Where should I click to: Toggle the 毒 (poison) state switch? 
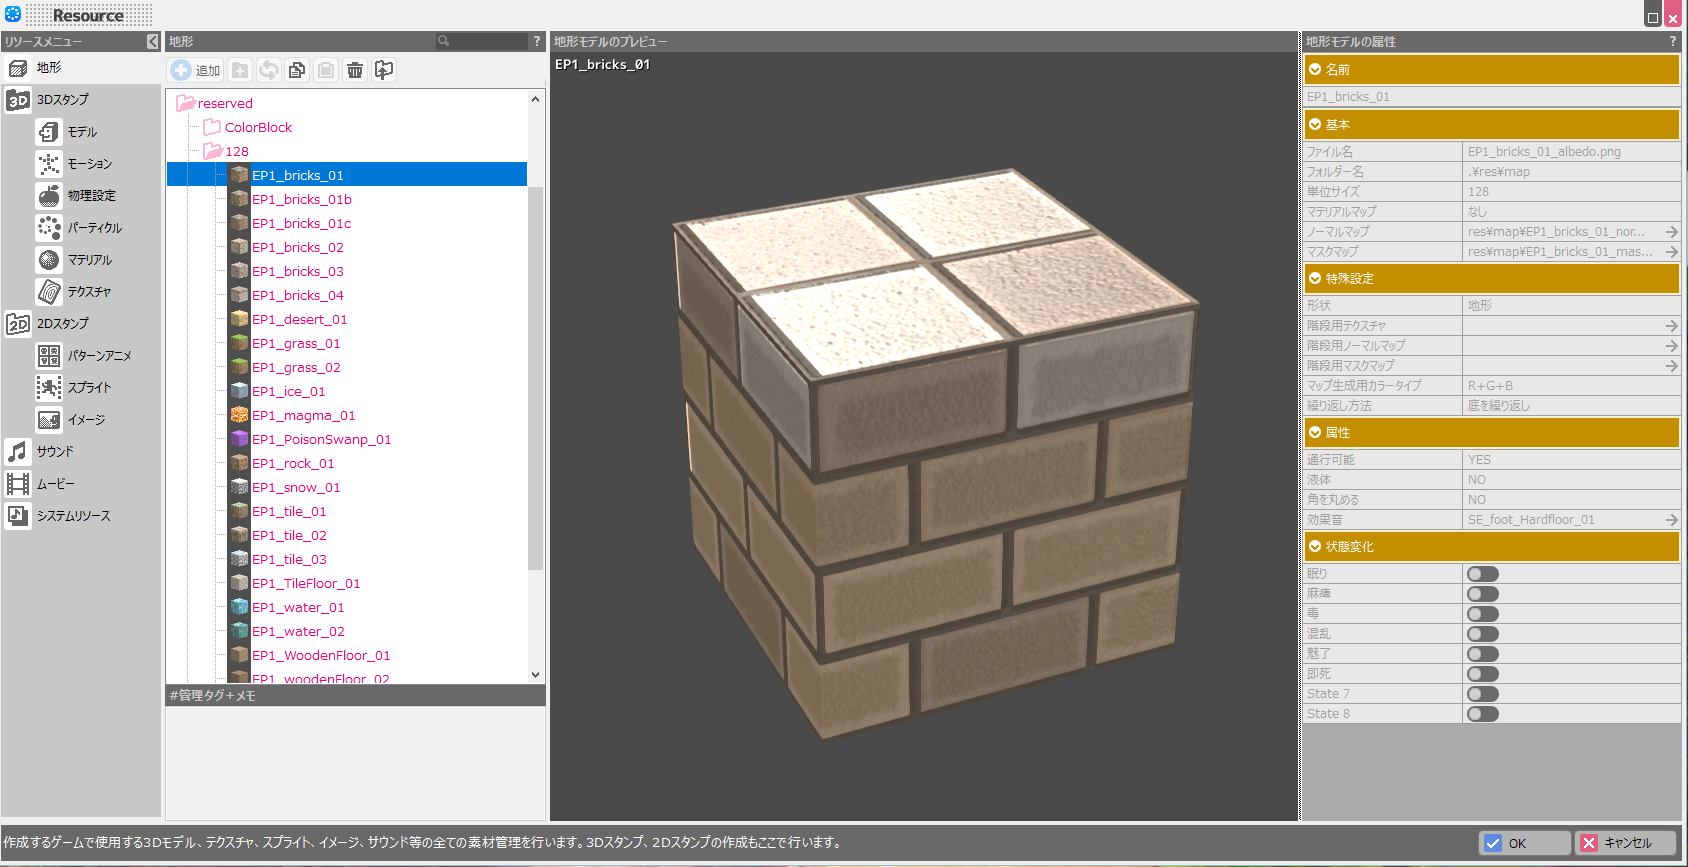coord(1482,614)
